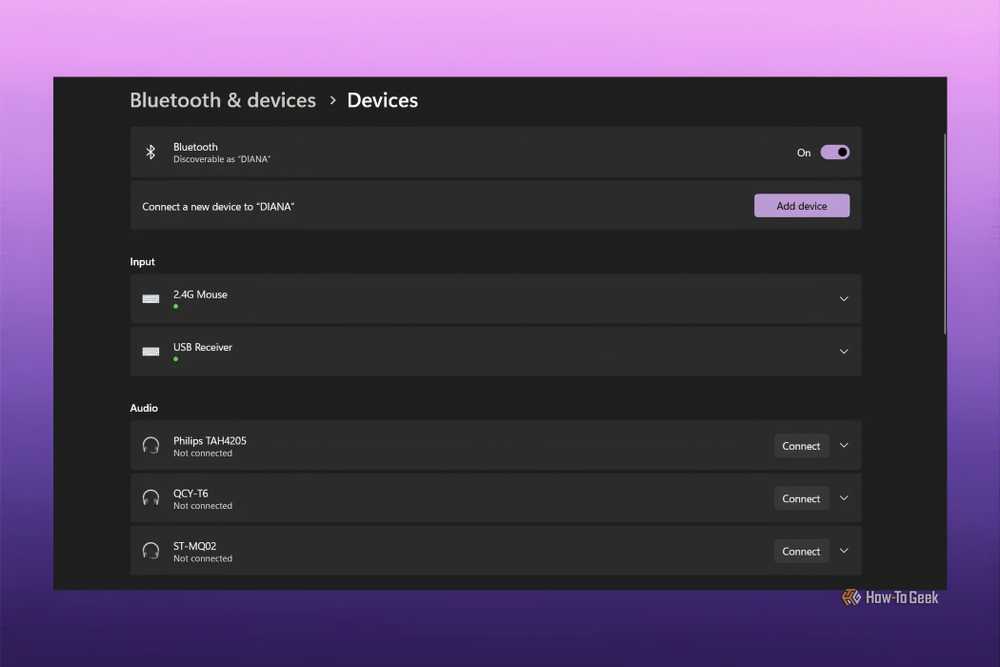
Task: Click the Bluetooth row label
Action: coord(195,147)
